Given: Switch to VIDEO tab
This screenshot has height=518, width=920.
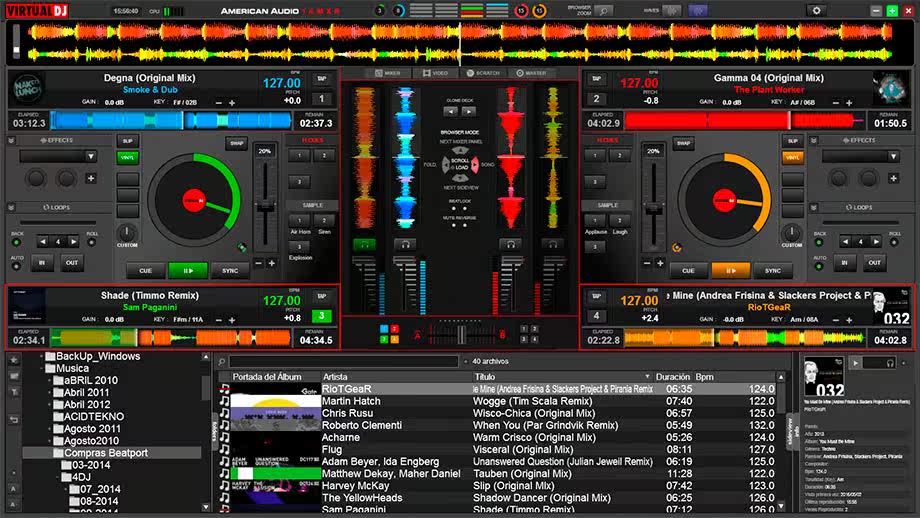Looking at the screenshot, I should click(x=435, y=73).
